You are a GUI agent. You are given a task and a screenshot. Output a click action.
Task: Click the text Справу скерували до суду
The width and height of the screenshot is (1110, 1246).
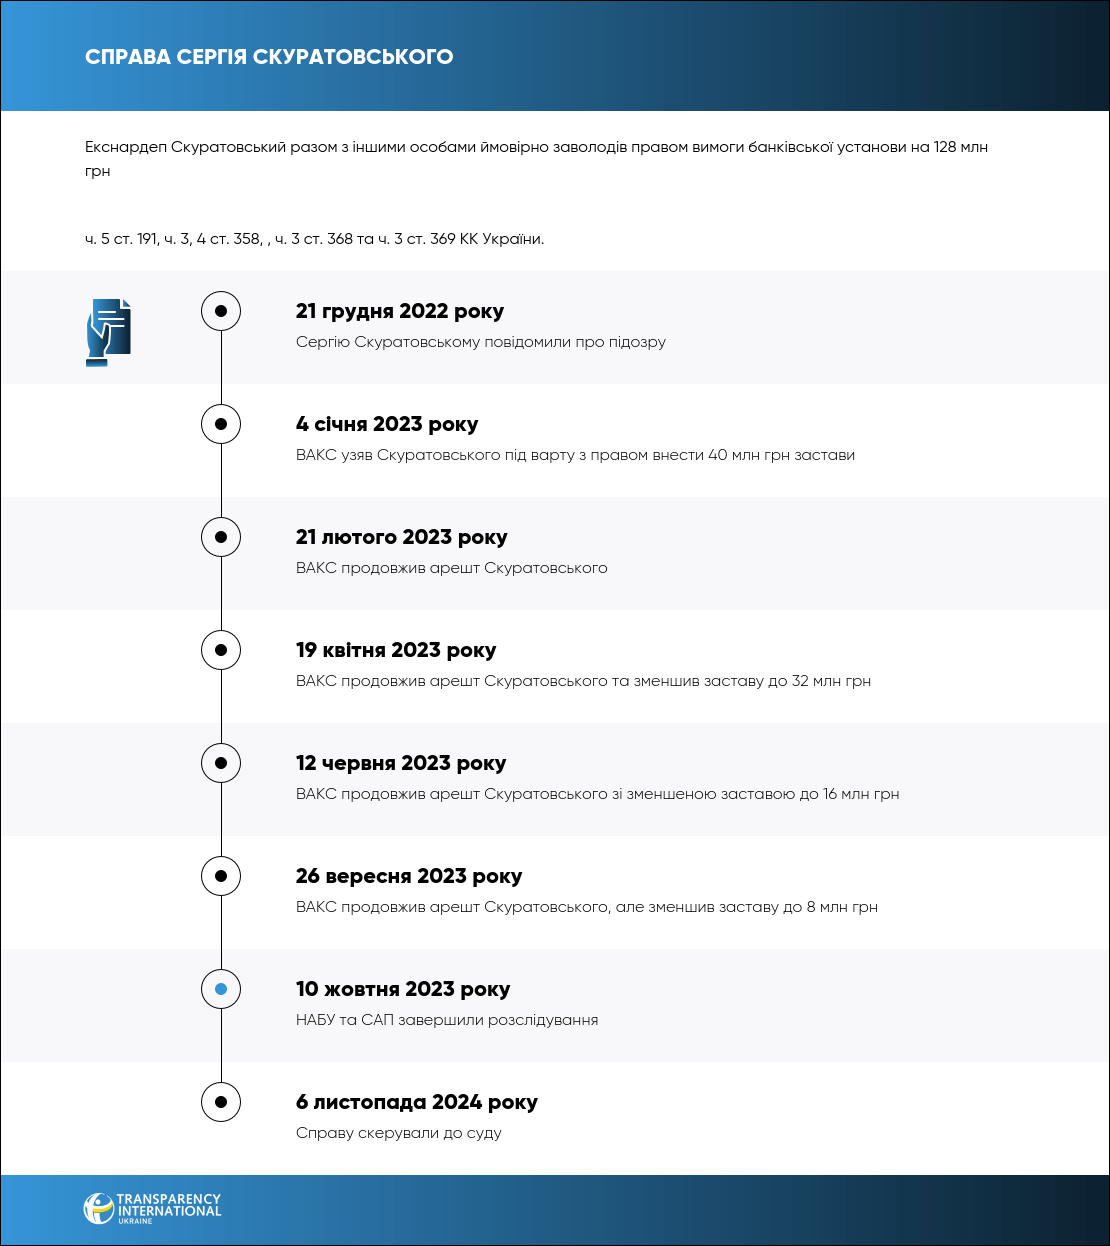pyautogui.click(x=398, y=1133)
